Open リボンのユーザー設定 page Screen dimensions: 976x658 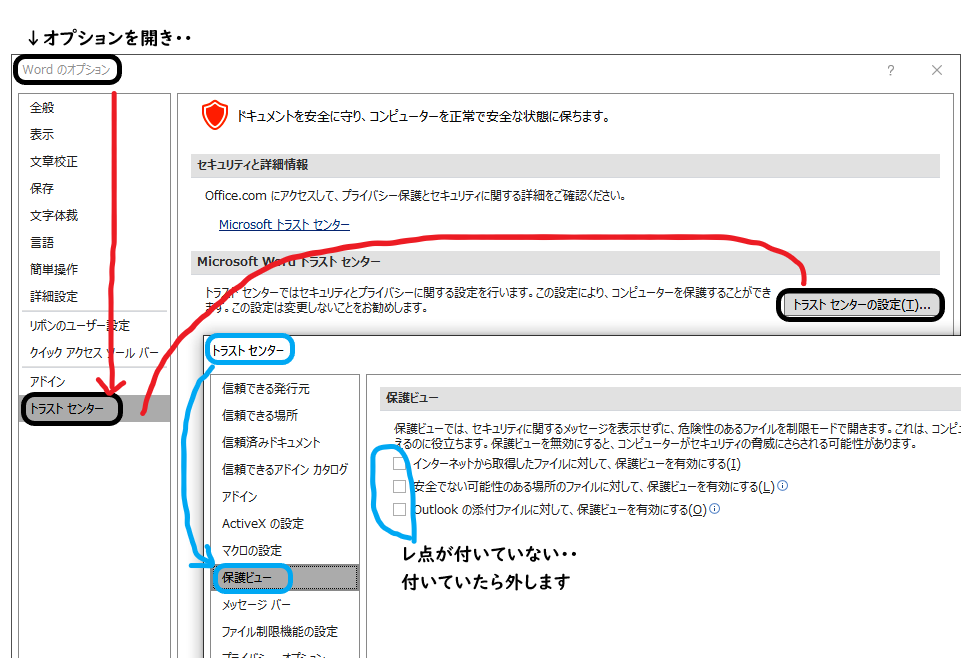(80, 326)
